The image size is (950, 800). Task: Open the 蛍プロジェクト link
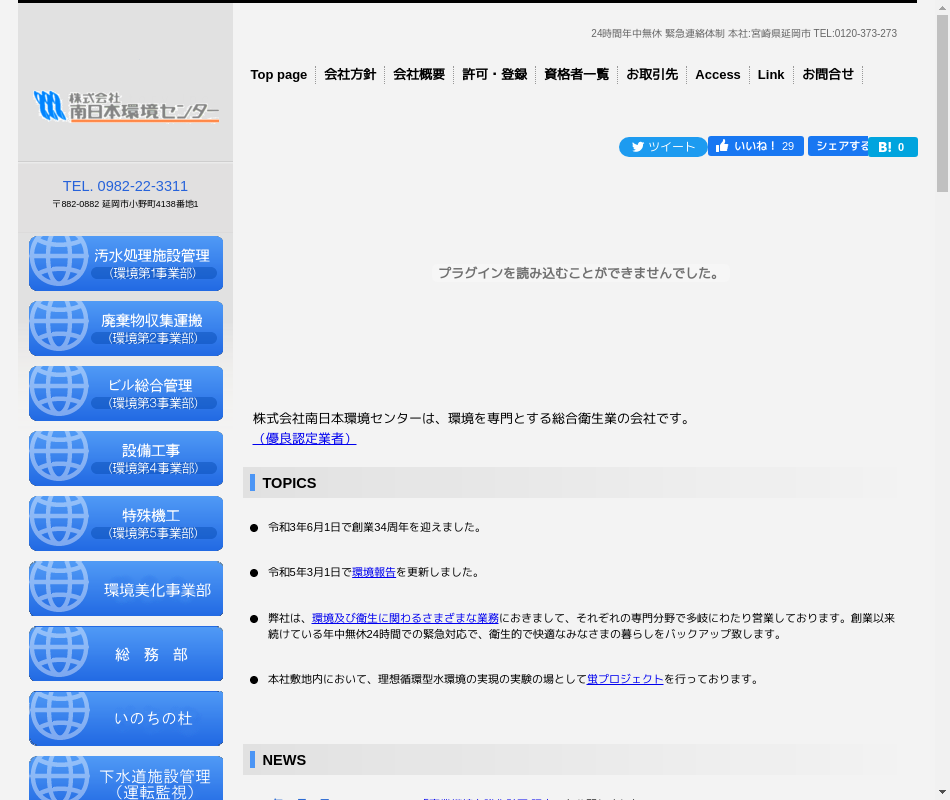[x=625, y=679]
